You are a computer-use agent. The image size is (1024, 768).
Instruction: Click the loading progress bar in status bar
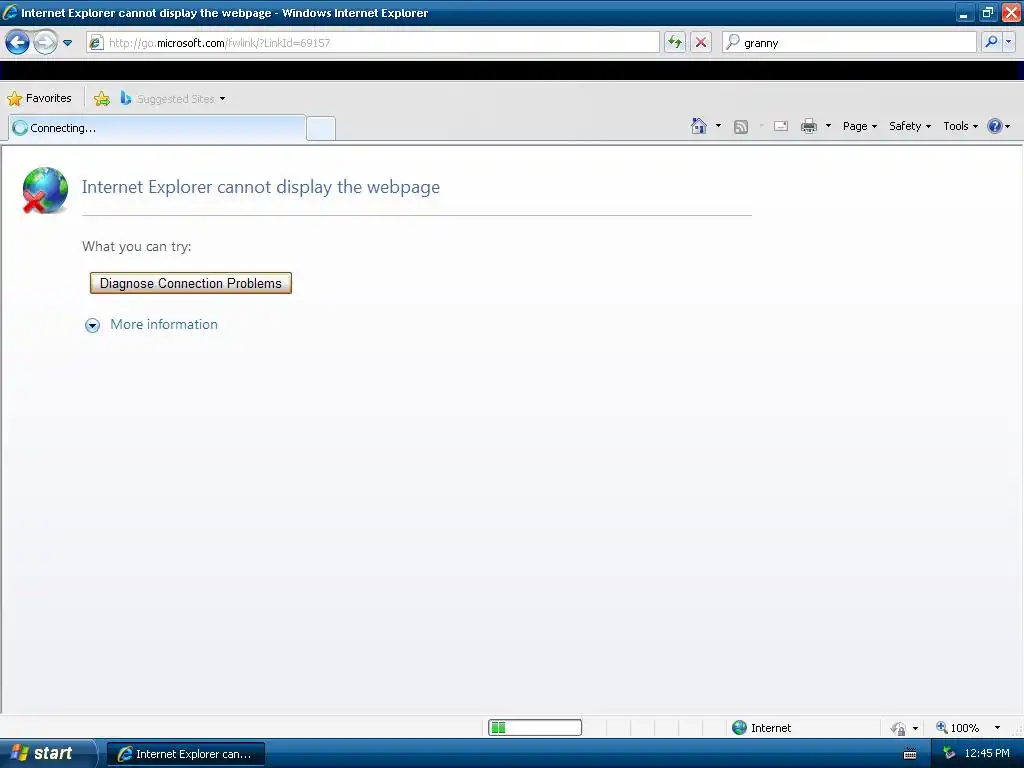coord(535,728)
